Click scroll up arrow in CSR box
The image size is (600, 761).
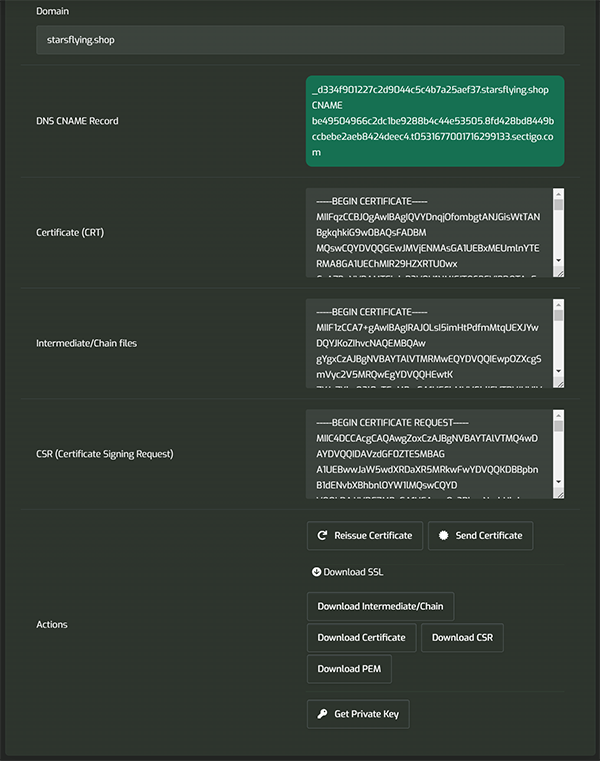point(559,415)
